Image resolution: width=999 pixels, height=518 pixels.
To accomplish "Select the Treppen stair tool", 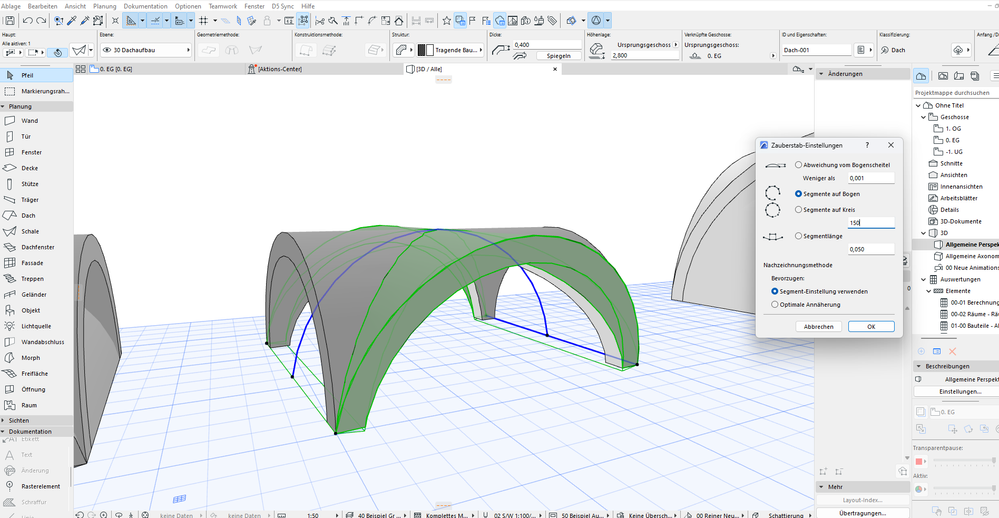I will point(32,279).
